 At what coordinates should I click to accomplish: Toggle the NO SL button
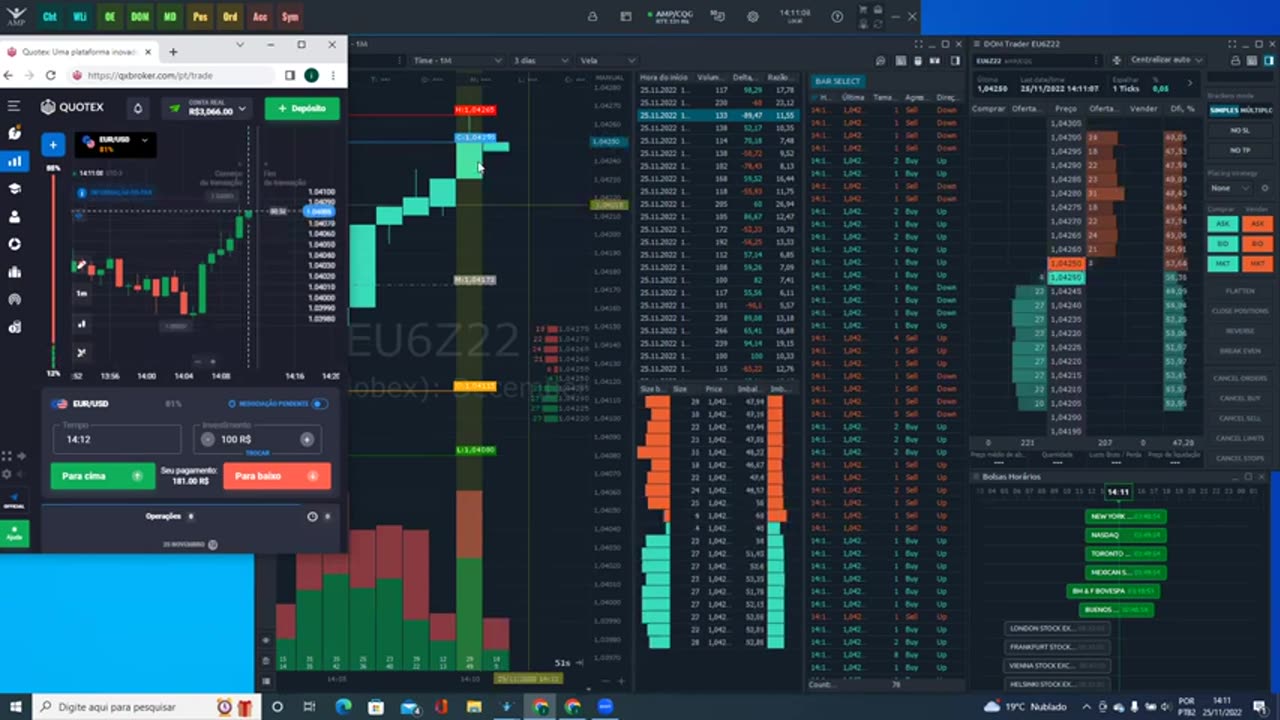click(1240, 130)
